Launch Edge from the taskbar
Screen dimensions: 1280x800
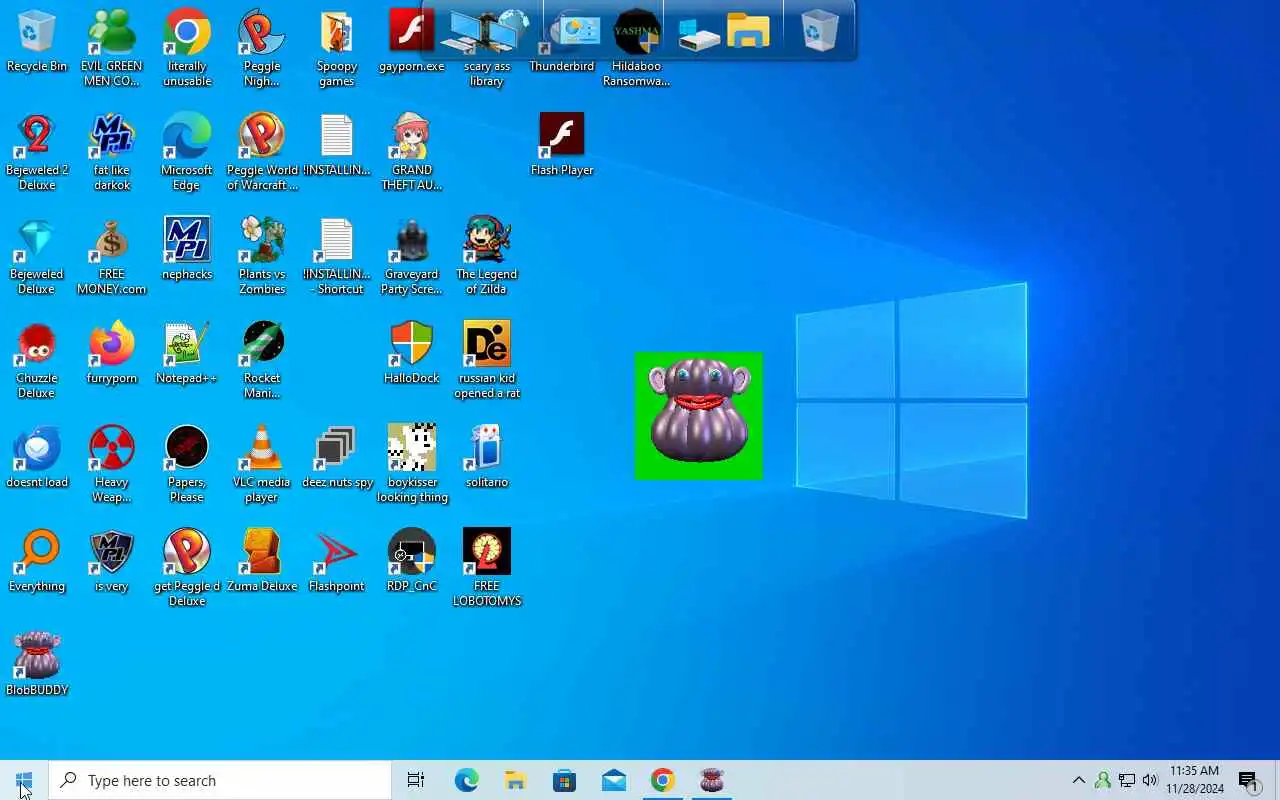(466, 780)
